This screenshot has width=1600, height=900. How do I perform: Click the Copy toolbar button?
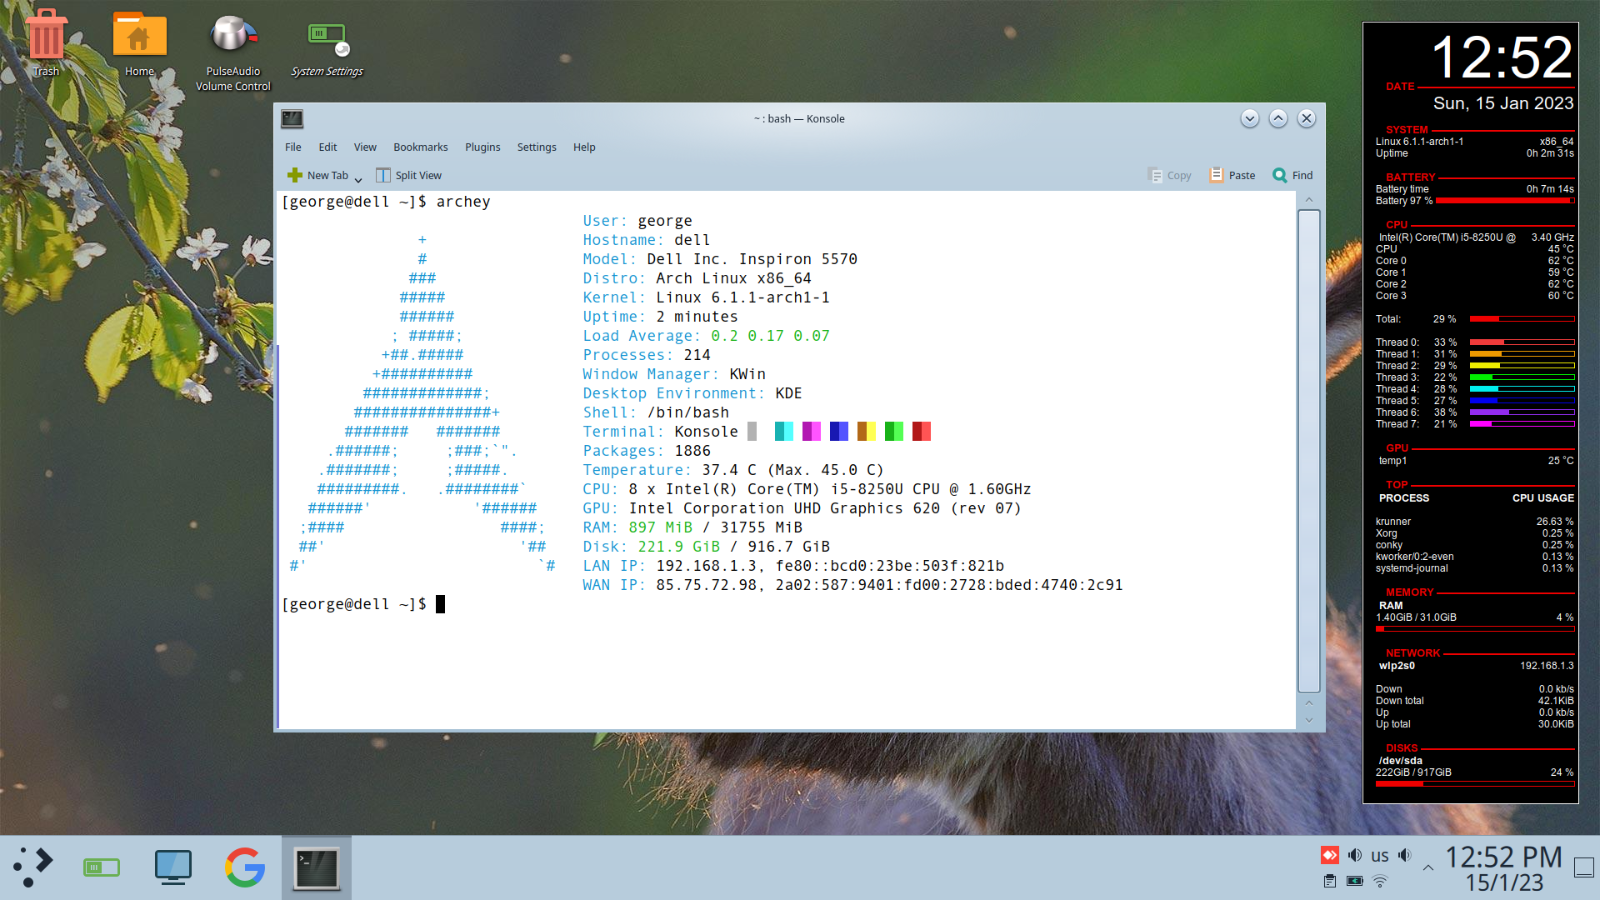[x=1169, y=175]
